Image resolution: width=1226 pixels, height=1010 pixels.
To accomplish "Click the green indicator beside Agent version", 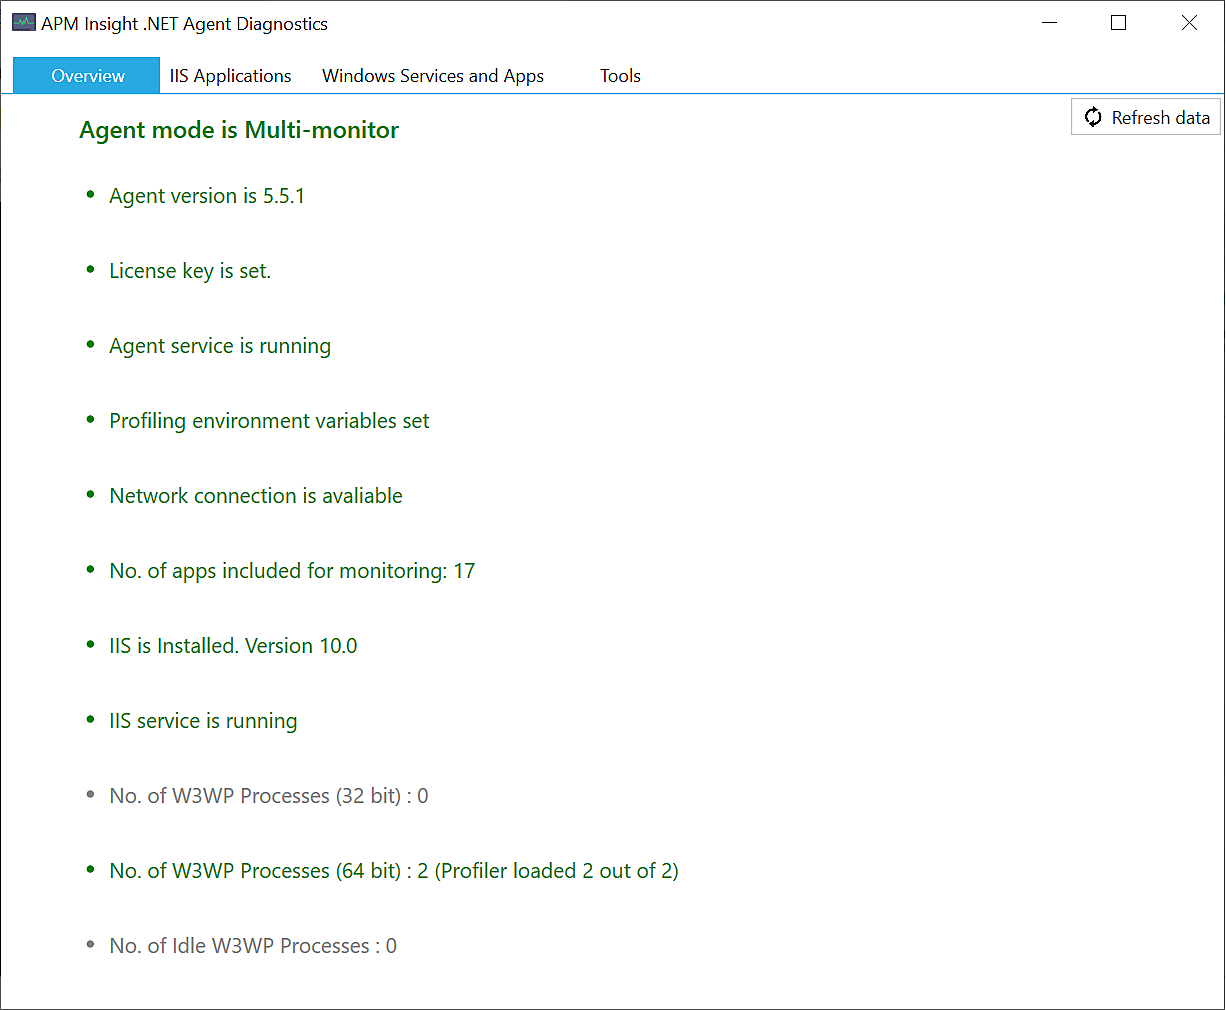I will (90, 195).
